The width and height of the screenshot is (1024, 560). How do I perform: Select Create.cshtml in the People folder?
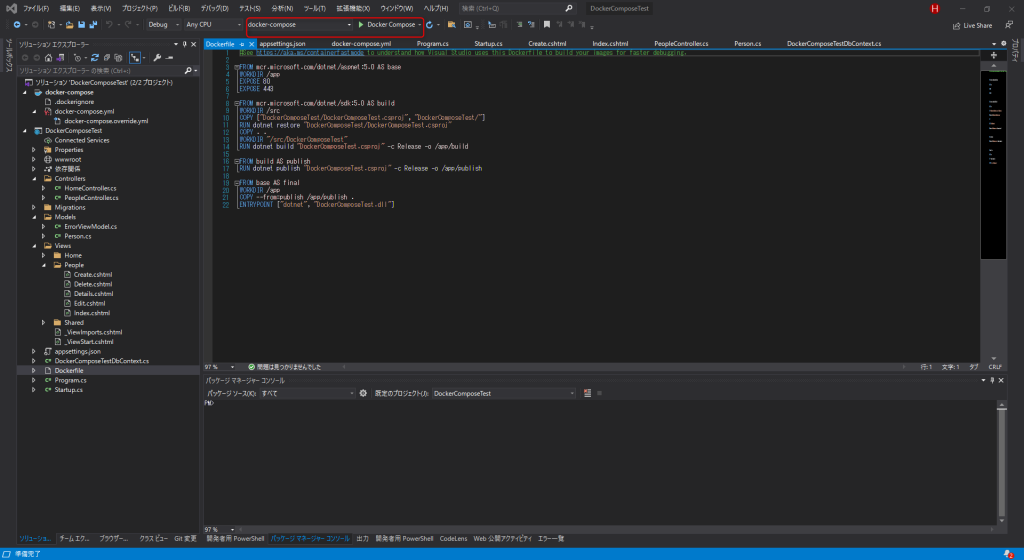tap(93, 274)
